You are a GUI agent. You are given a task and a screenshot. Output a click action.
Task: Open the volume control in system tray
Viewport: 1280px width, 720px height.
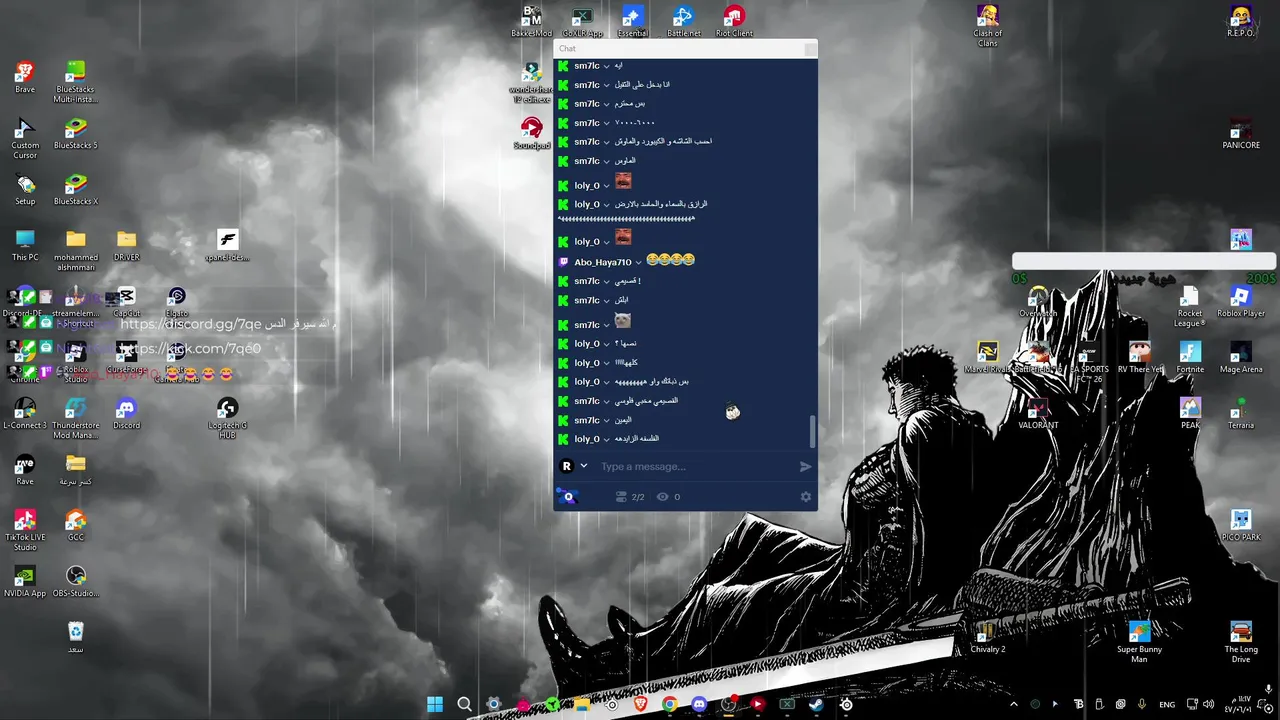coord(1210,704)
